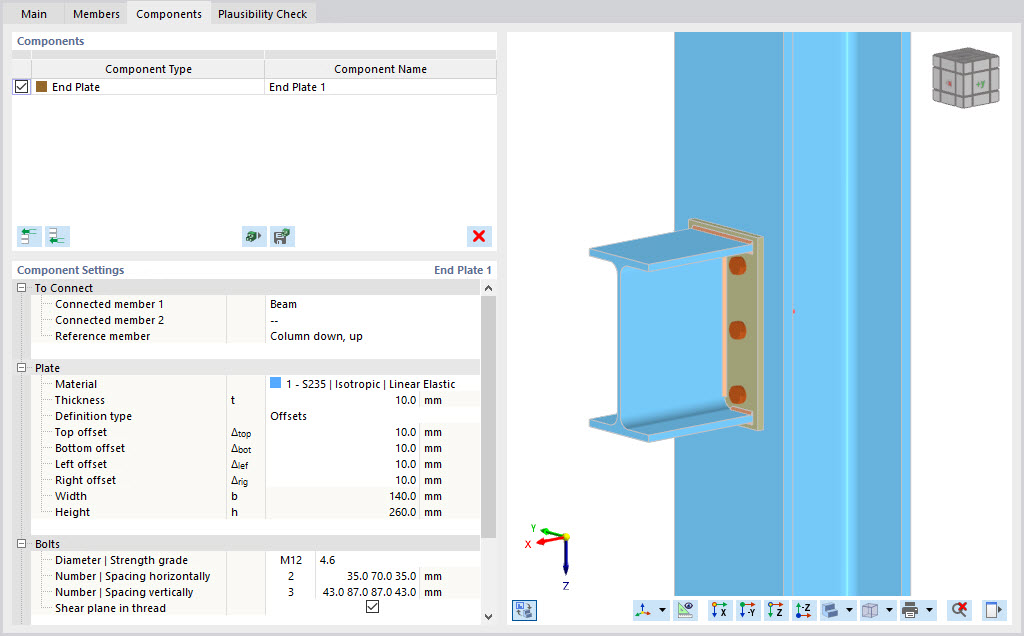Click the wireframe cube display icon
The width and height of the screenshot is (1024, 636).
[x=871, y=610]
